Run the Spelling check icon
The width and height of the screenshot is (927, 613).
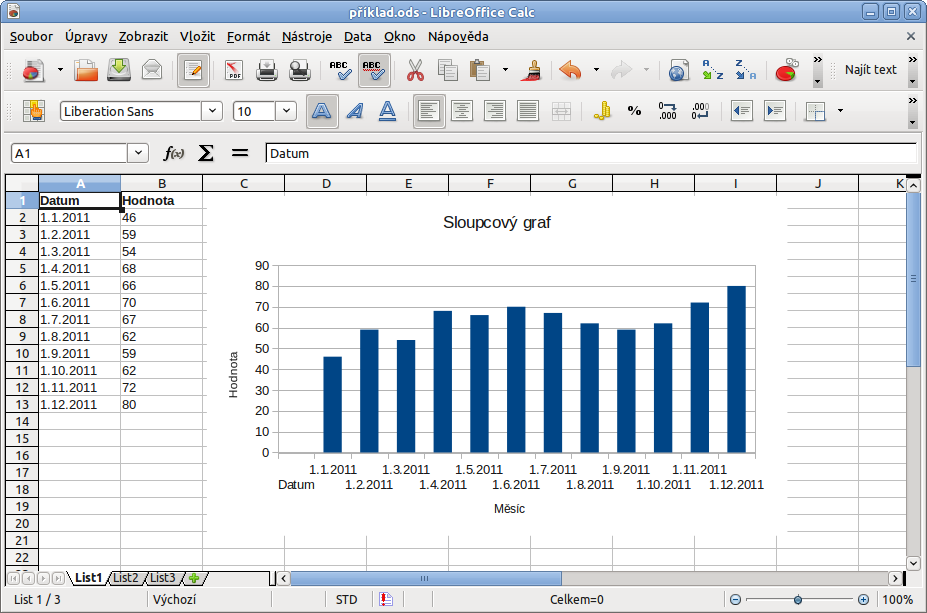(x=341, y=70)
